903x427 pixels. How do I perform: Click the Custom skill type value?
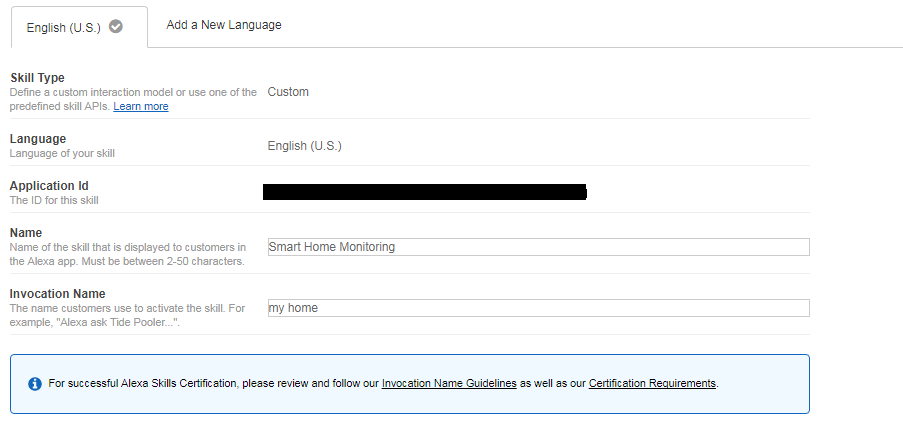(288, 92)
